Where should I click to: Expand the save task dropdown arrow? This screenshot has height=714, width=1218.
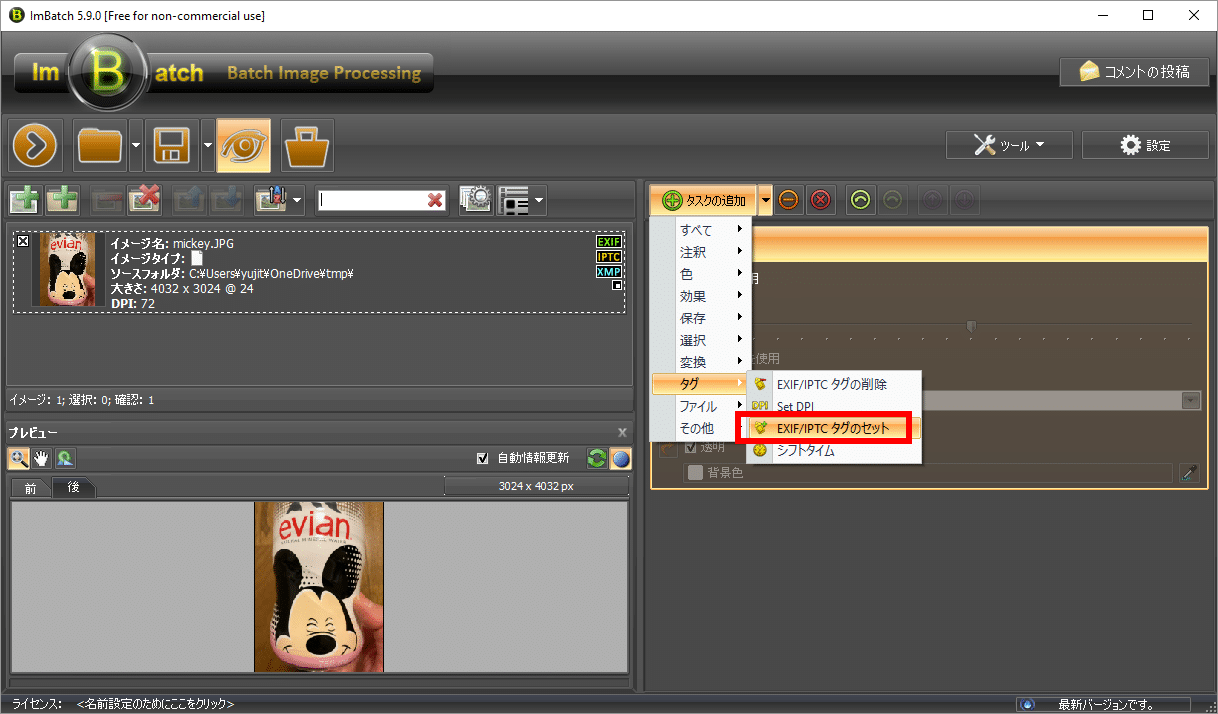[x=207, y=146]
